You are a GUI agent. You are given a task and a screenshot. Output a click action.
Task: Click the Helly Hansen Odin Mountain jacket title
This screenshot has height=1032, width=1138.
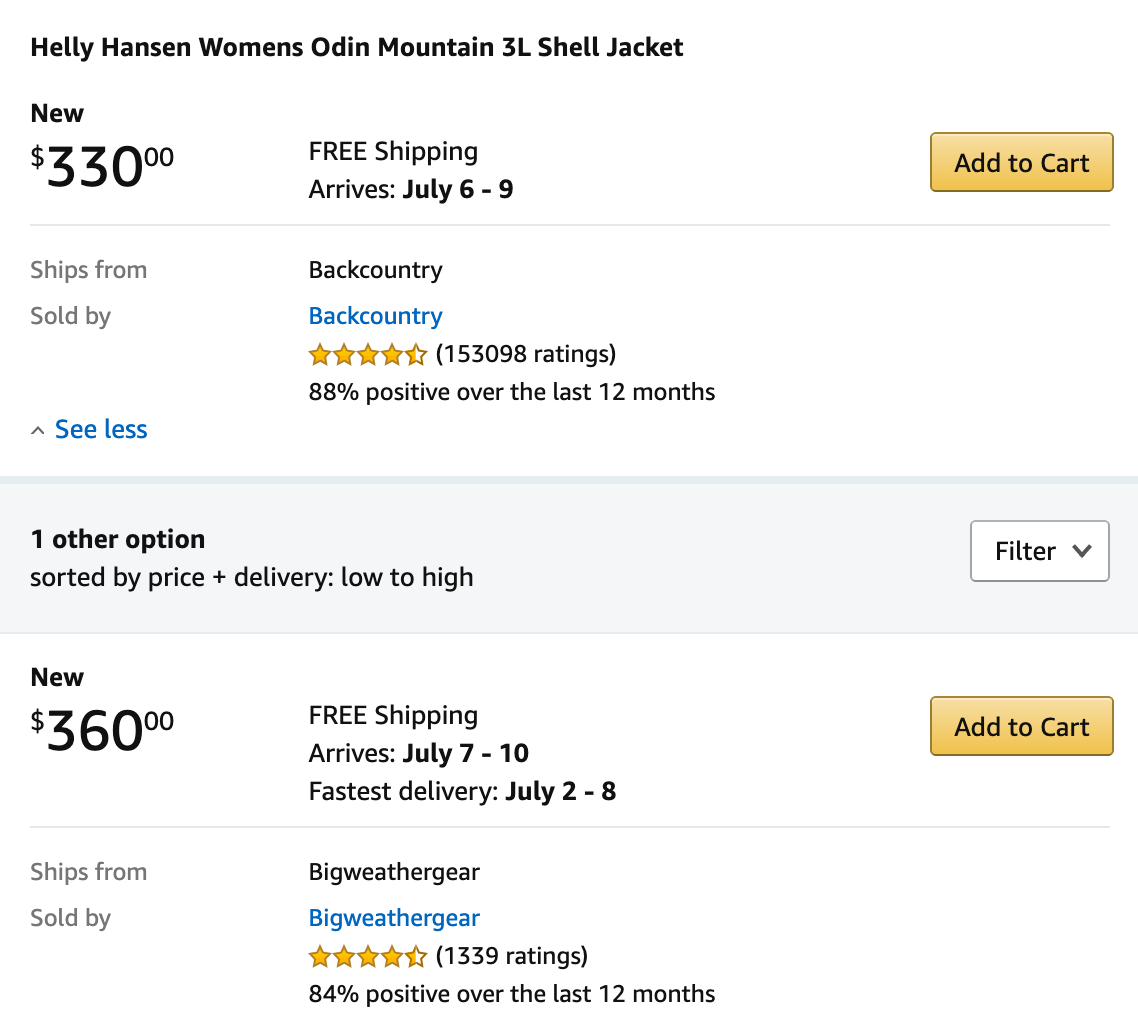click(356, 47)
